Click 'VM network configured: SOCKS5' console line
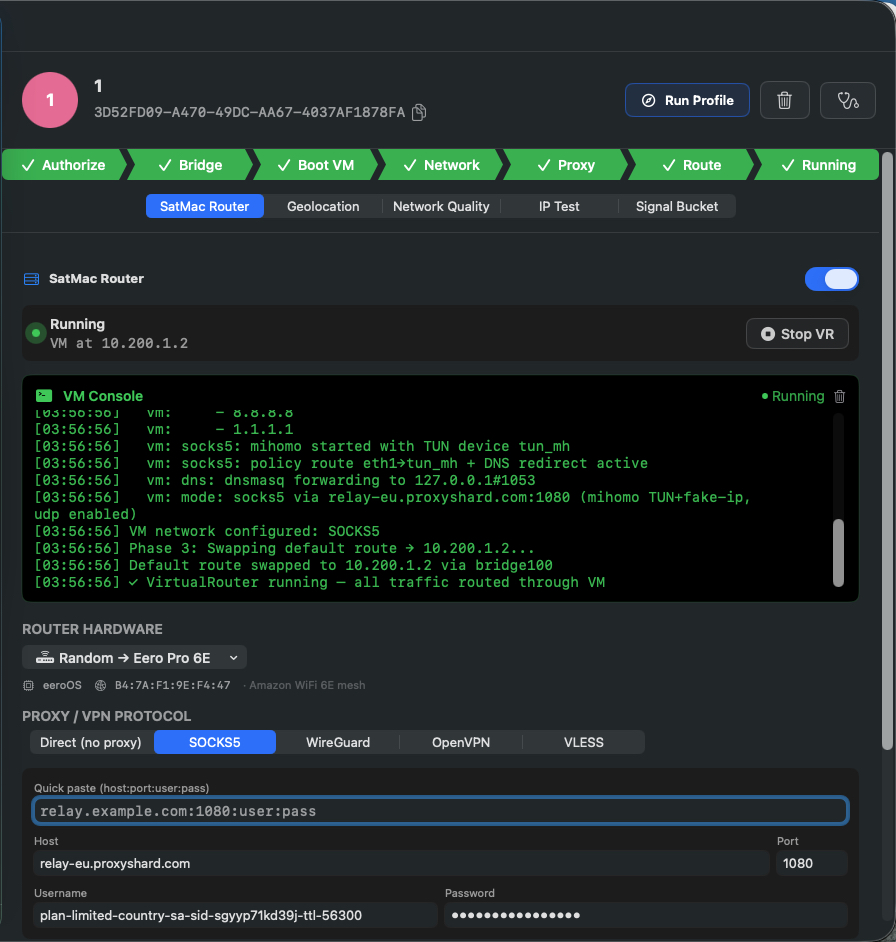This screenshot has height=942, width=896. pos(207,532)
